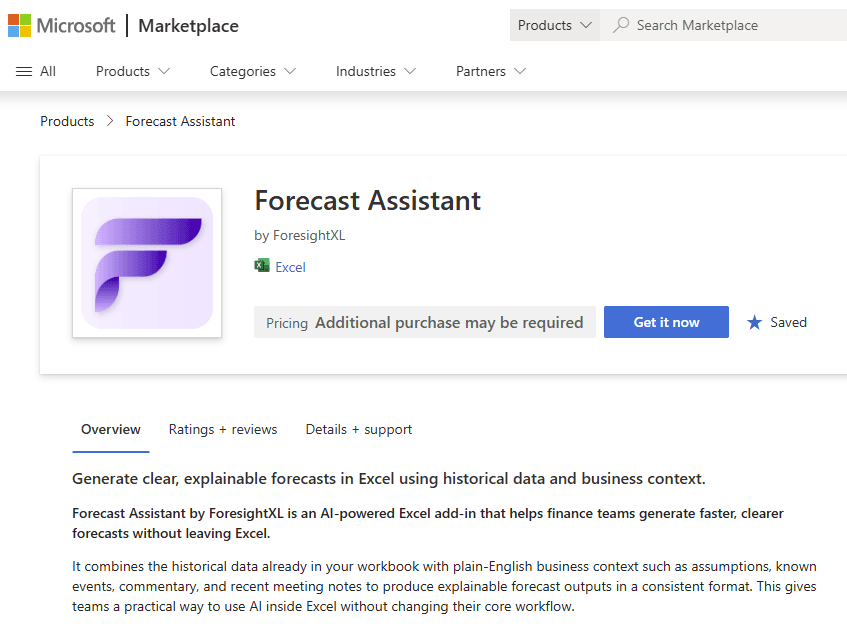This screenshot has height=632, width=847.
Task: Click the Marketplace header text
Action: pyautogui.click(x=188, y=26)
